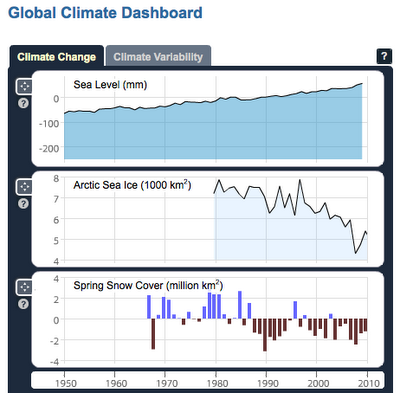The image size is (400, 393).
Task: Open help for Spring Snow Cover chart
Action: pyautogui.click(x=23, y=304)
